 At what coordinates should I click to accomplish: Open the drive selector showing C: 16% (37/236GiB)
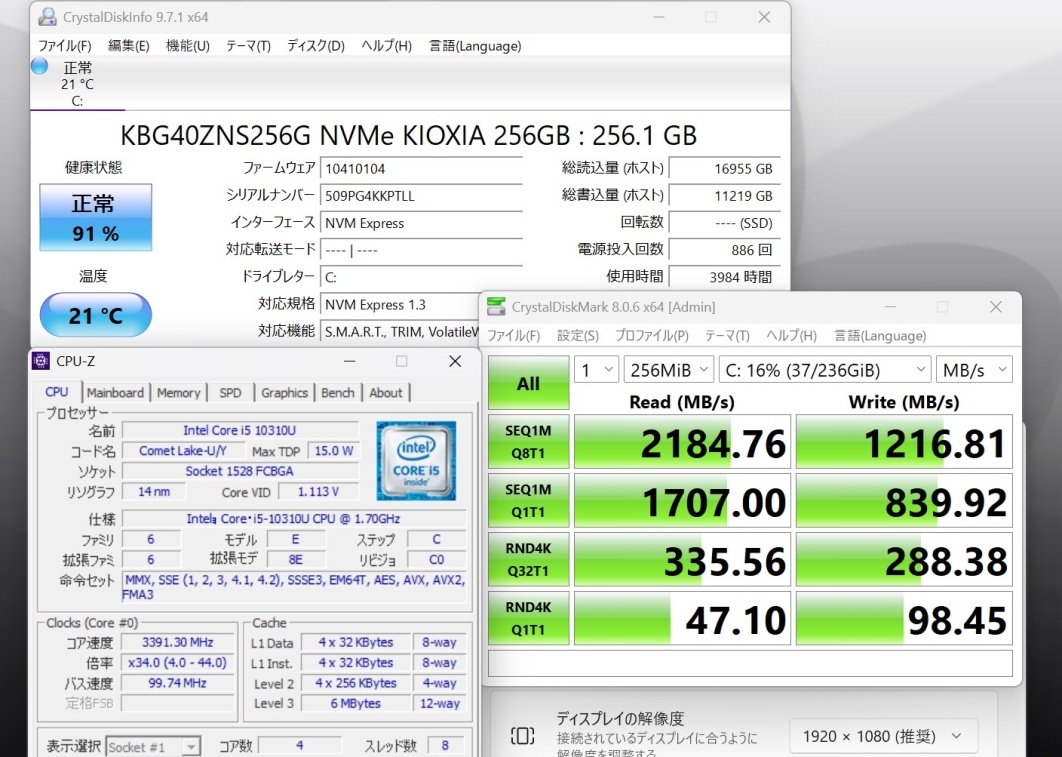[826, 369]
